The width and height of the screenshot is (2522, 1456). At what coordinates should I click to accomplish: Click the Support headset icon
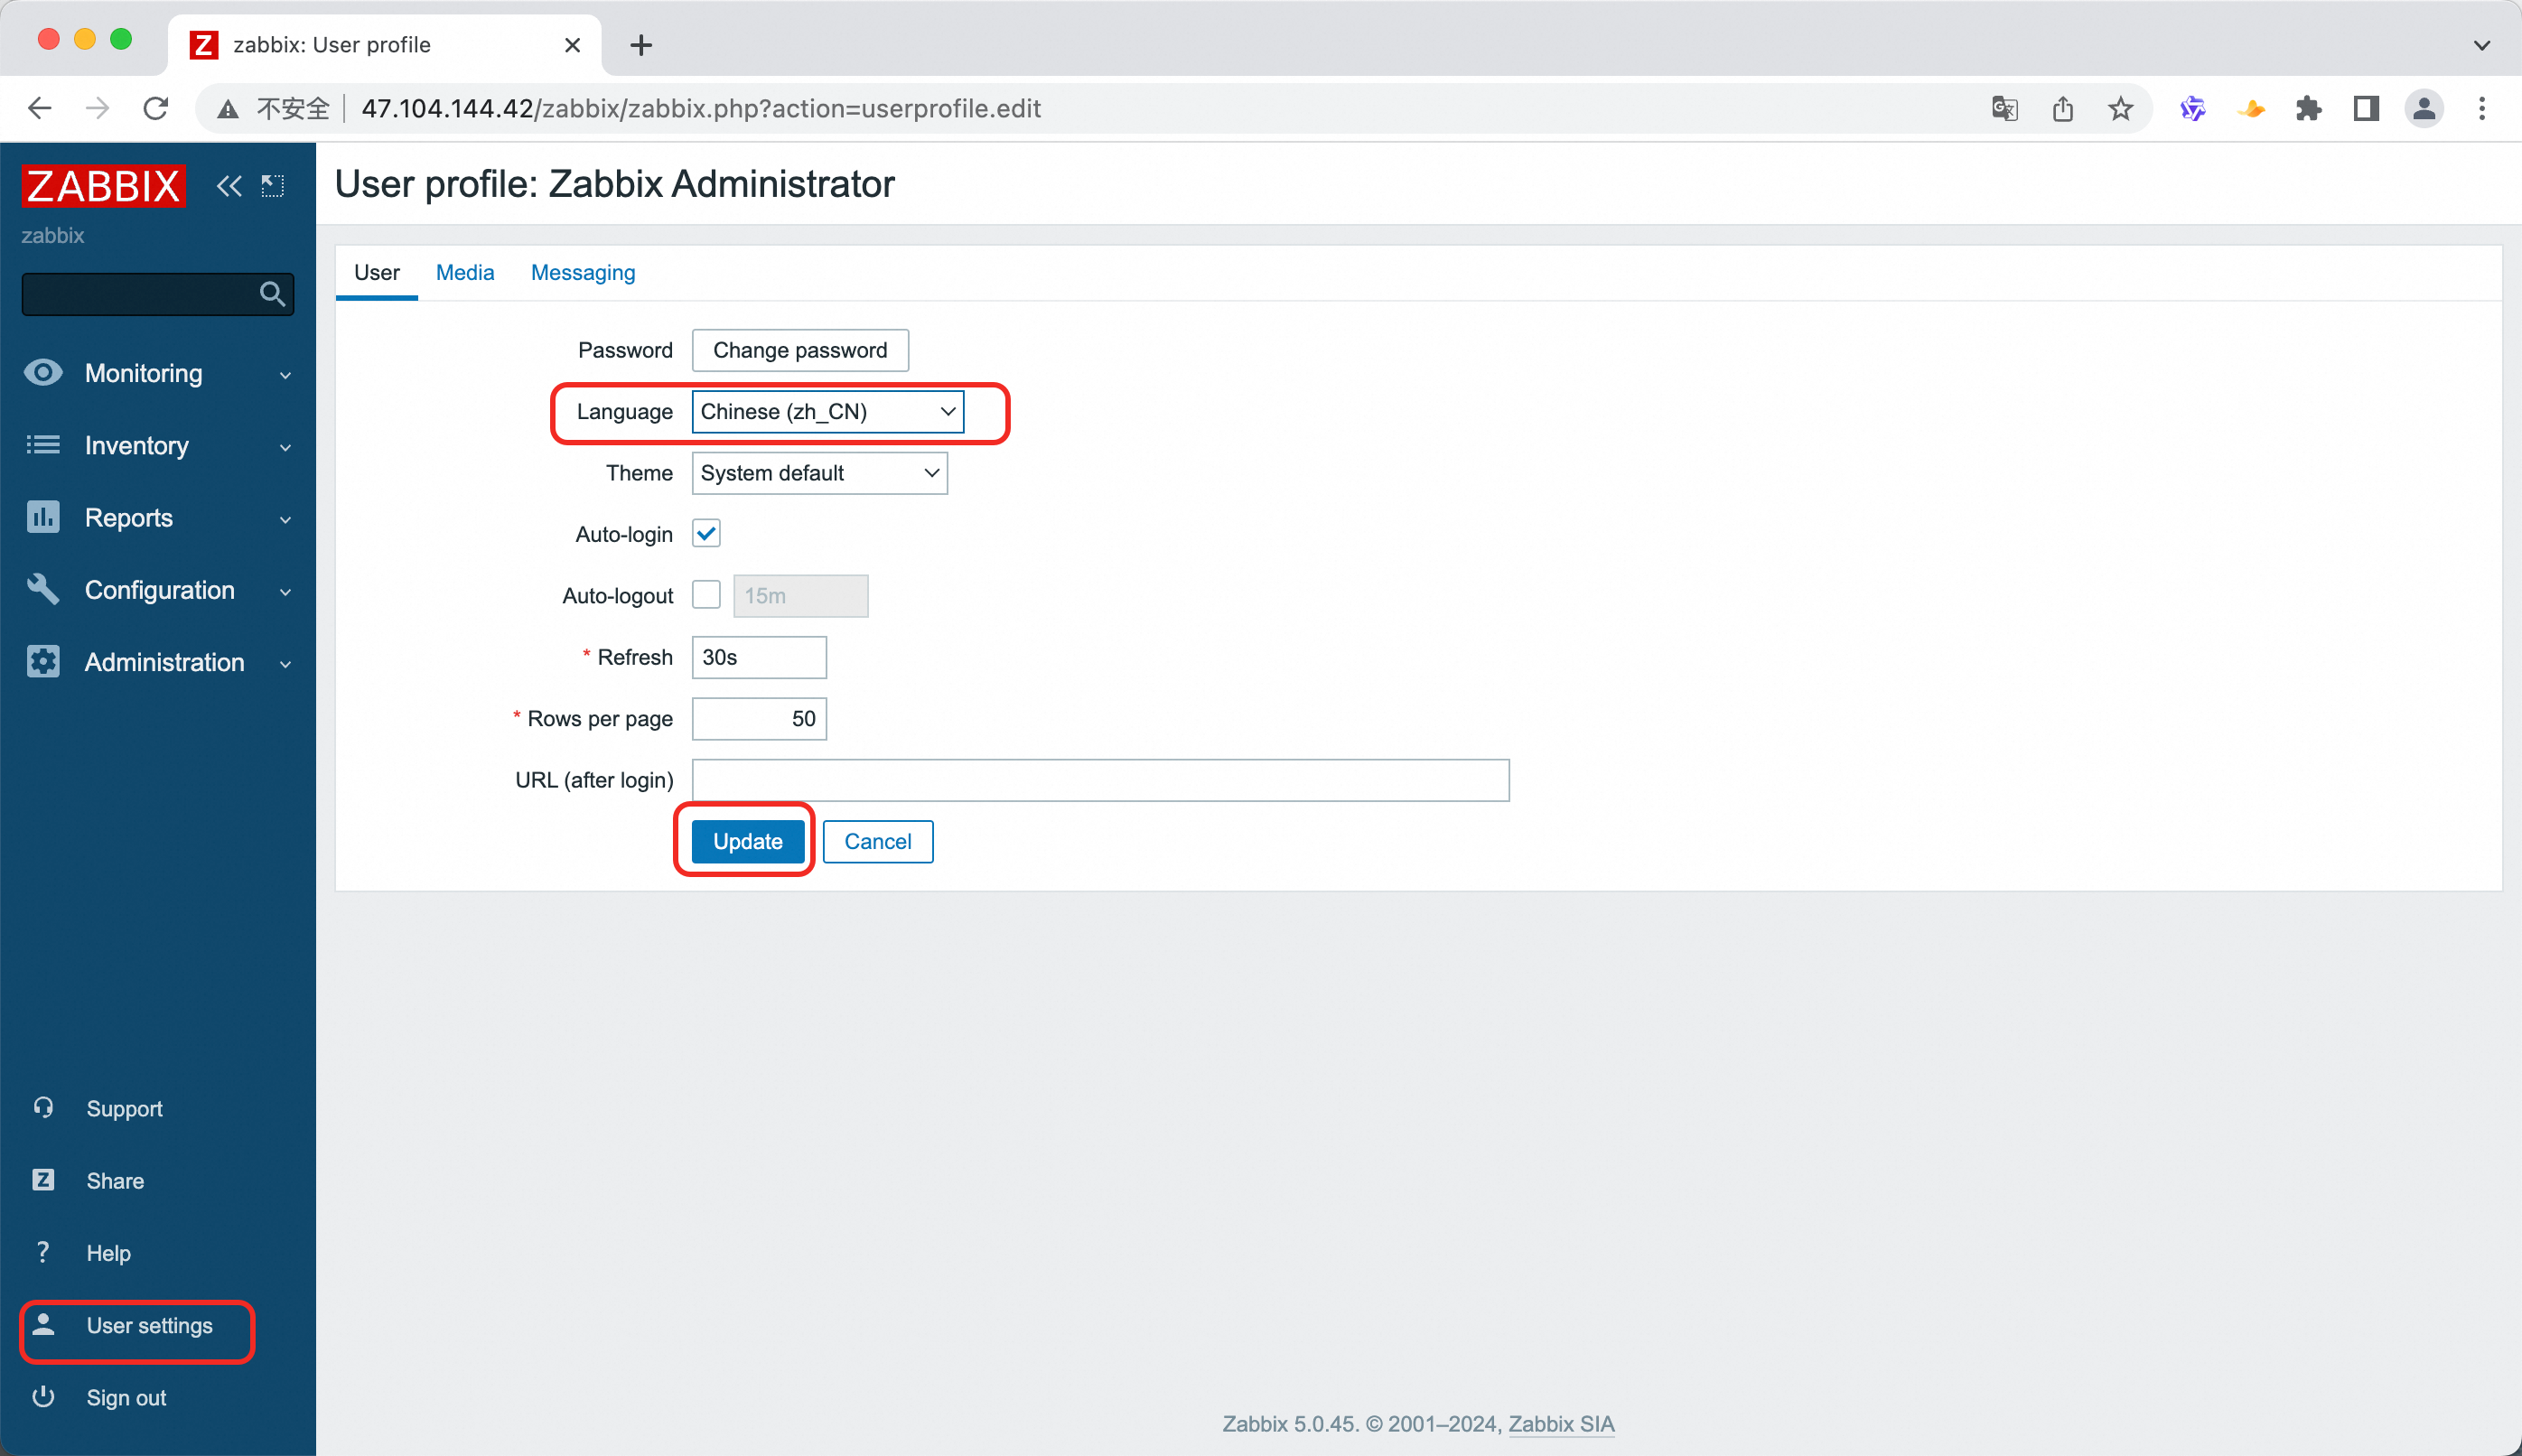coord(43,1107)
